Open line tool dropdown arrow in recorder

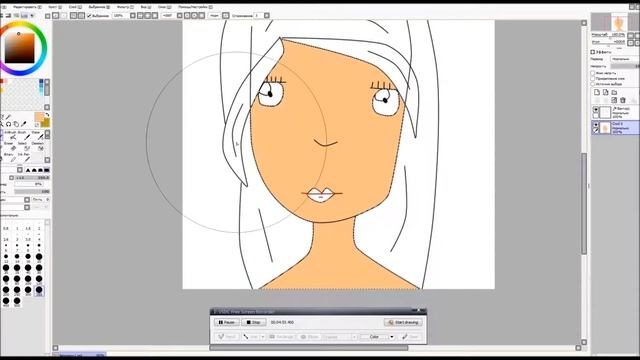coord(262,337)
